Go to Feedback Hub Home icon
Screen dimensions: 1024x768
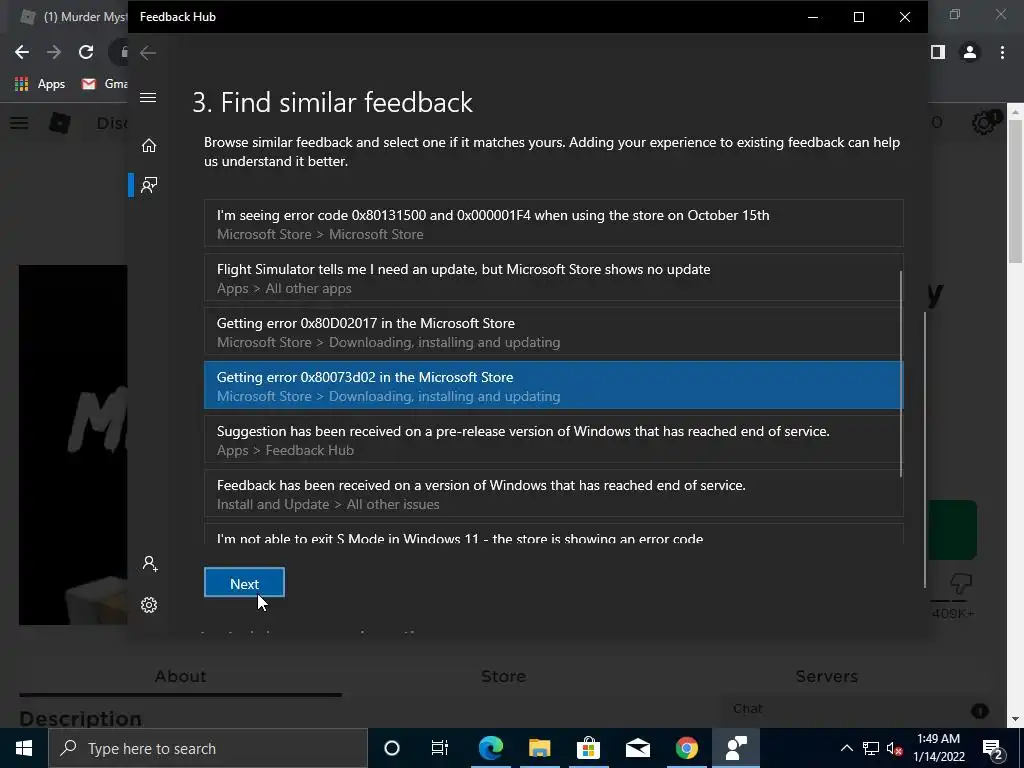[x=149, y=145]
